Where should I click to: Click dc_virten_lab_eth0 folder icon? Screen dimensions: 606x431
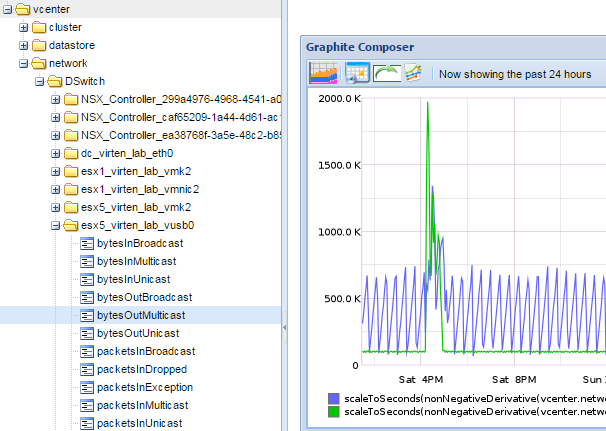(x=71, y=153)
